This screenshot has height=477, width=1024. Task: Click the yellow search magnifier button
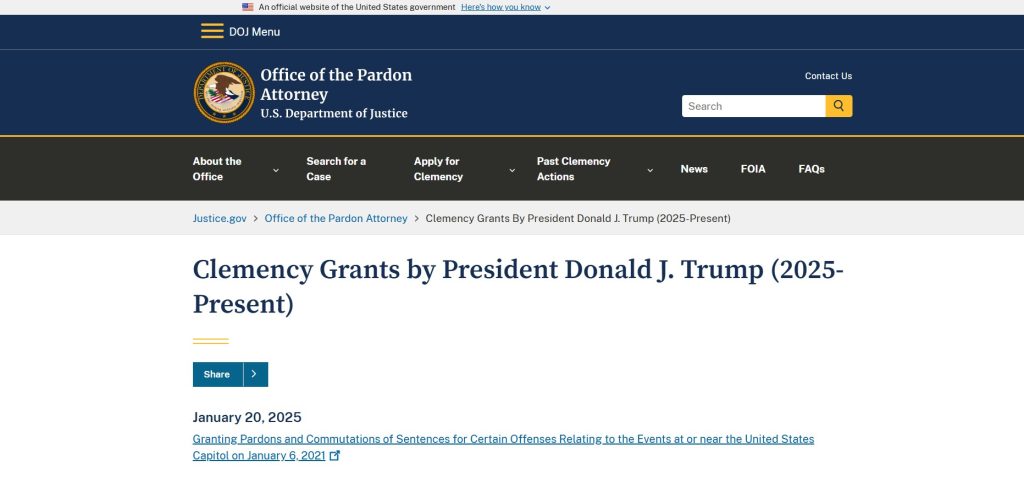tap(839, 106)
